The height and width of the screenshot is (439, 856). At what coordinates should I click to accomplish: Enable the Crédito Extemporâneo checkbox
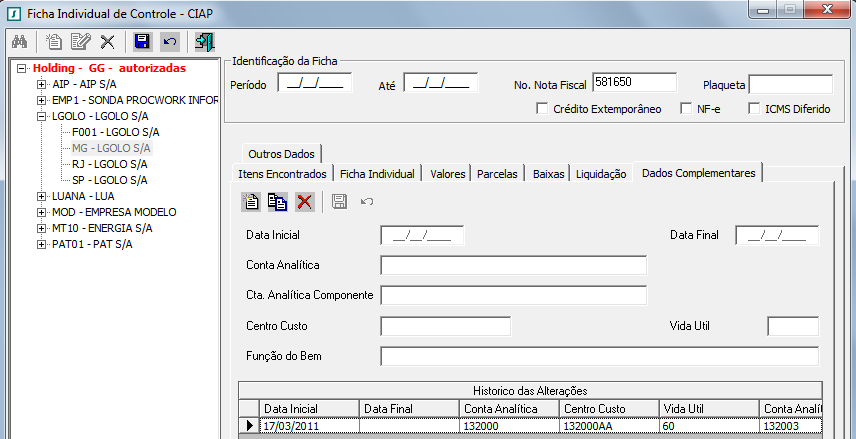(542, 109)
